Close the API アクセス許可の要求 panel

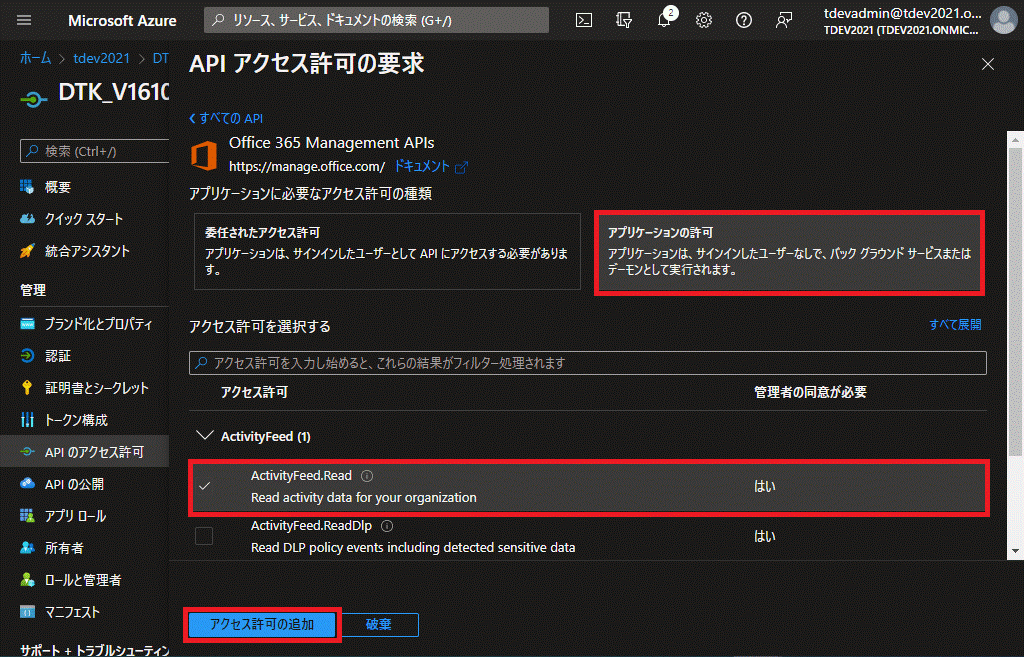tap(987, 64)
